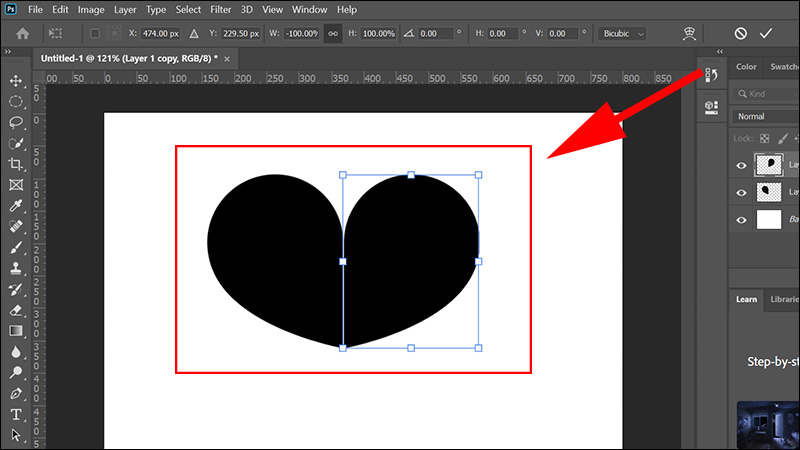The height and width of the screenshot is (450, 800).
Task: Select the Move tool
Action: [16, 80]
